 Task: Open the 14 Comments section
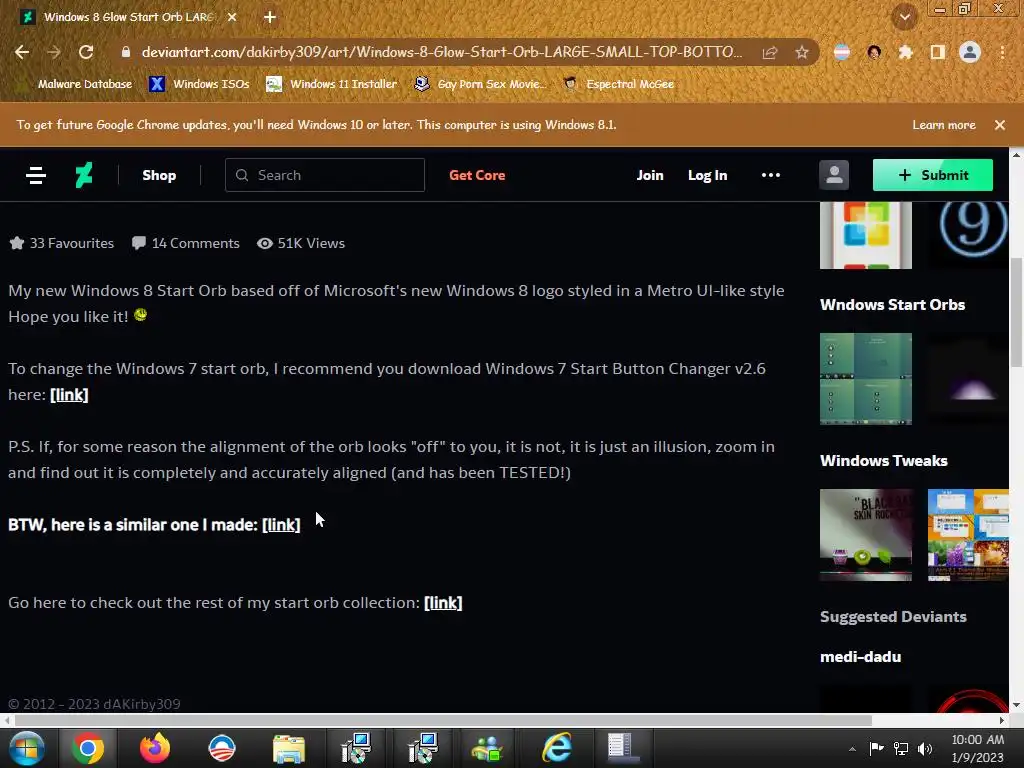[x=185, y=243]
